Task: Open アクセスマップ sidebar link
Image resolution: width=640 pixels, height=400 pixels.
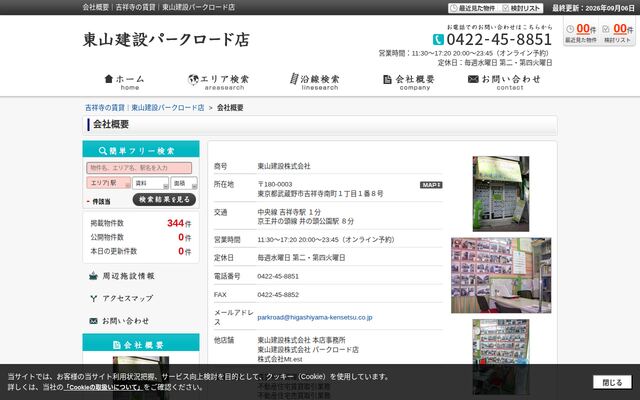Action: pyautogui.click(x=122, y=298)
